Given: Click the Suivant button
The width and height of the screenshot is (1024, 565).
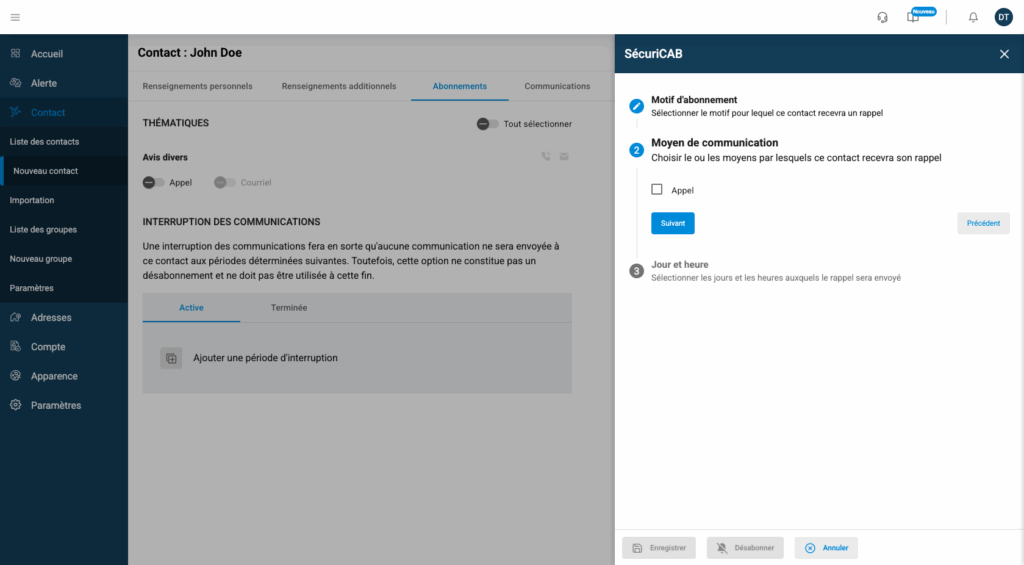Looking at the screenshot, I should [x=672, y=223].
